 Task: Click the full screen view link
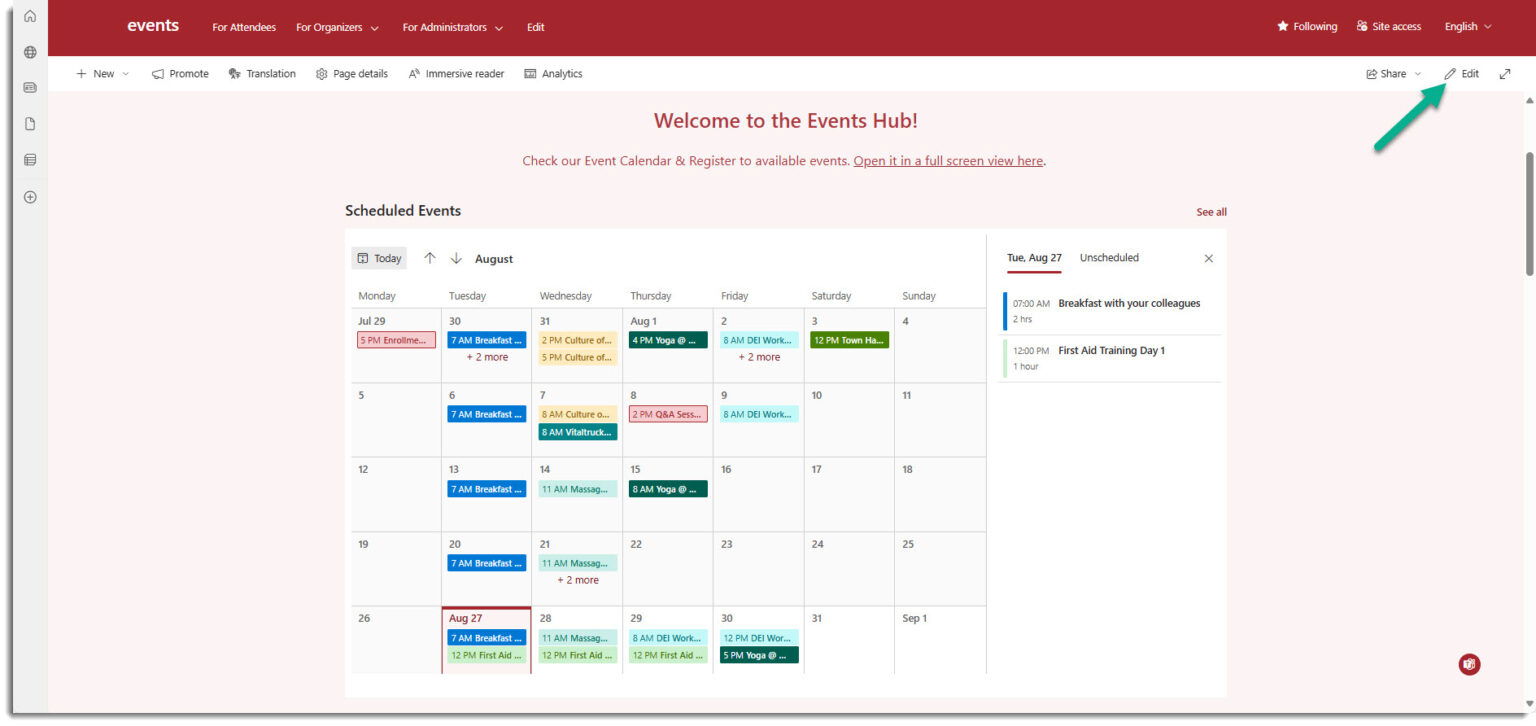tap(948, 160)
